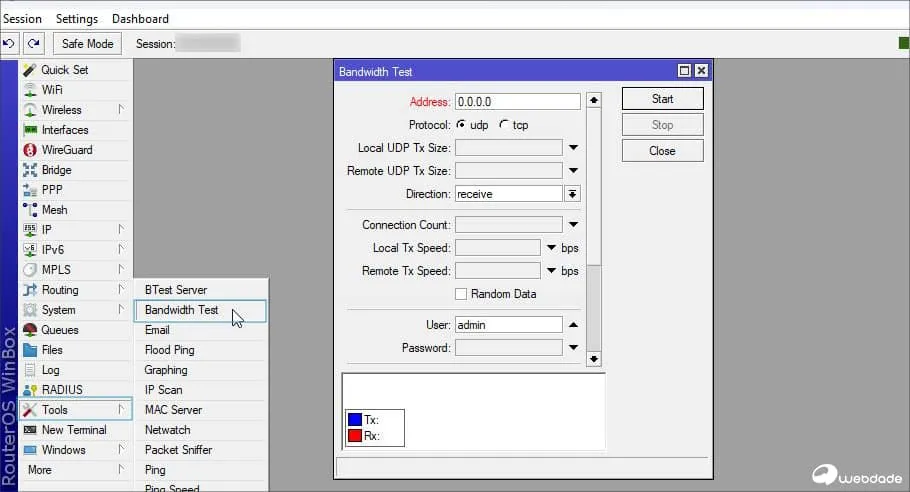Select the udp protocol radio button

pyautogui.click(x=461, y=125)
